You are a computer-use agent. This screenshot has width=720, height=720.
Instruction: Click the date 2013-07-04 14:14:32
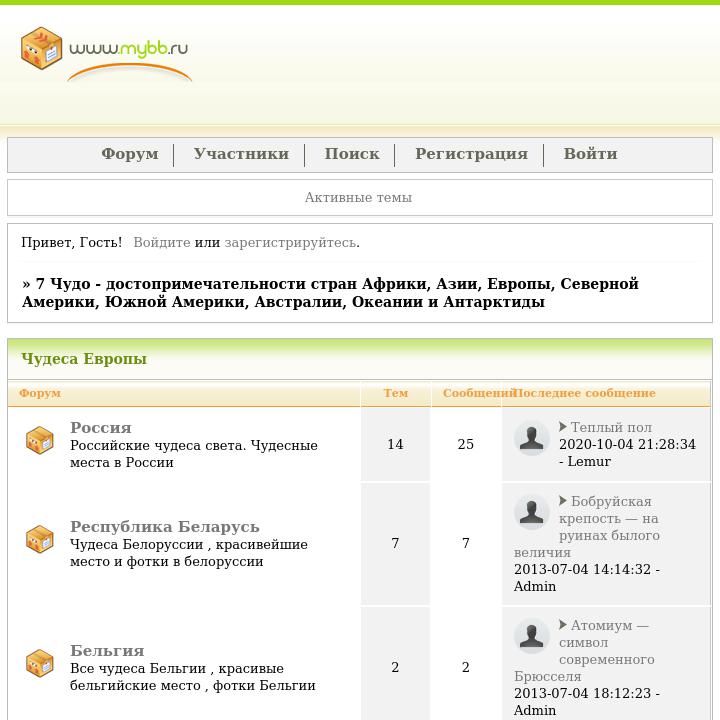tap(582, 569)
